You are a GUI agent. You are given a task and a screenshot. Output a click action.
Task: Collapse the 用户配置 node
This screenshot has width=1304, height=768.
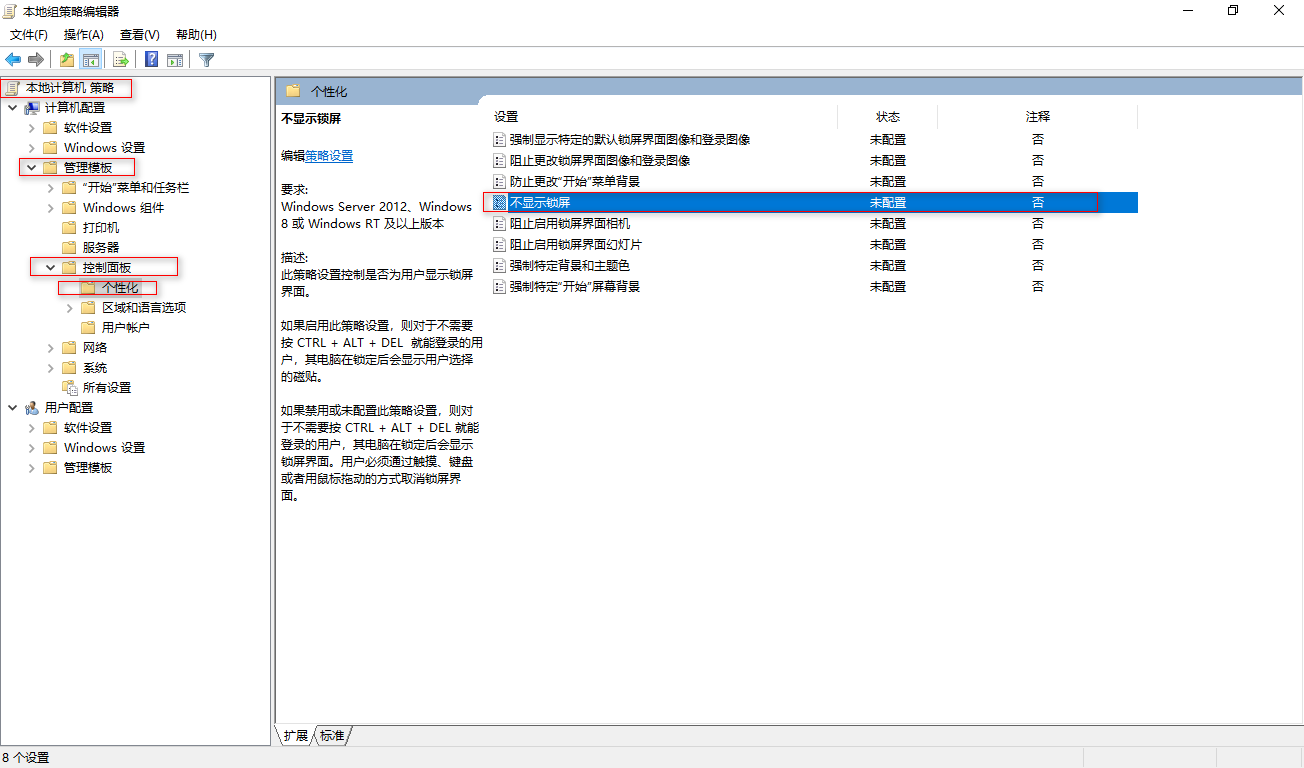point(12,408)
